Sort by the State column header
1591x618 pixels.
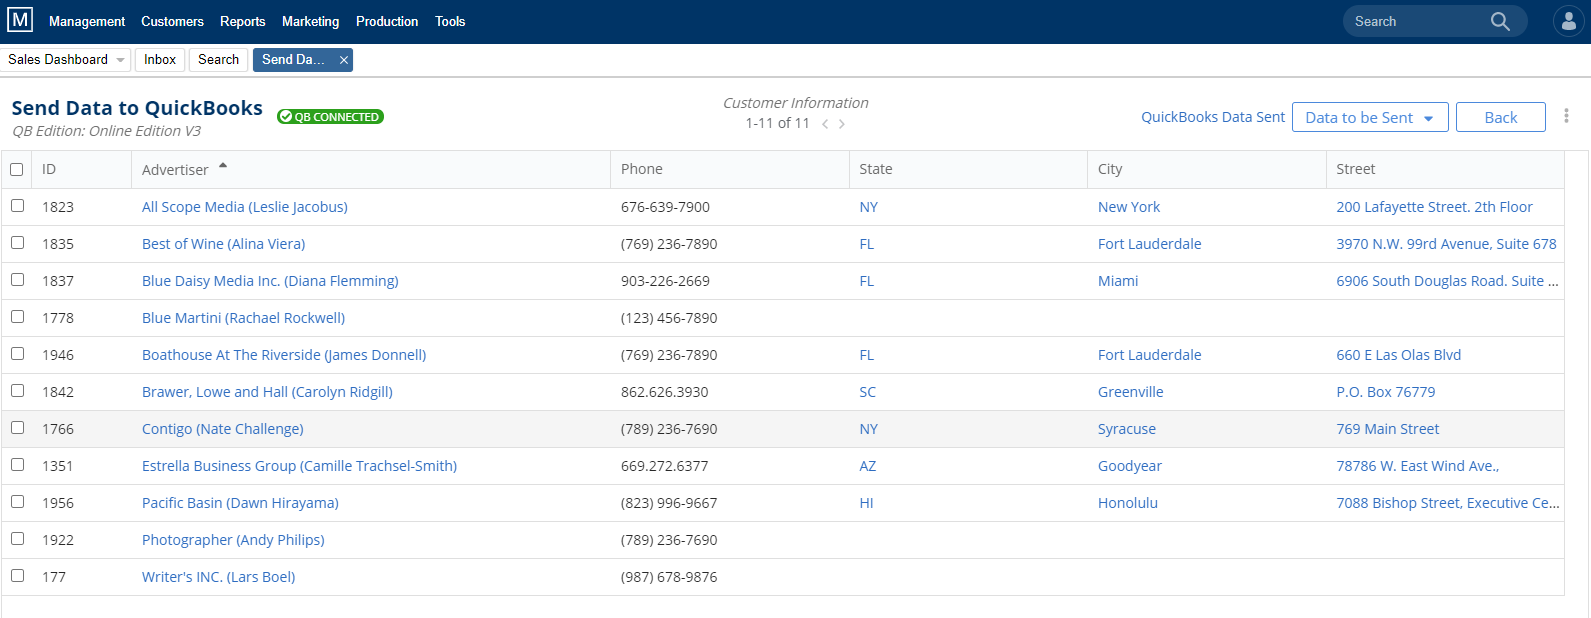(x=876, y=169)
